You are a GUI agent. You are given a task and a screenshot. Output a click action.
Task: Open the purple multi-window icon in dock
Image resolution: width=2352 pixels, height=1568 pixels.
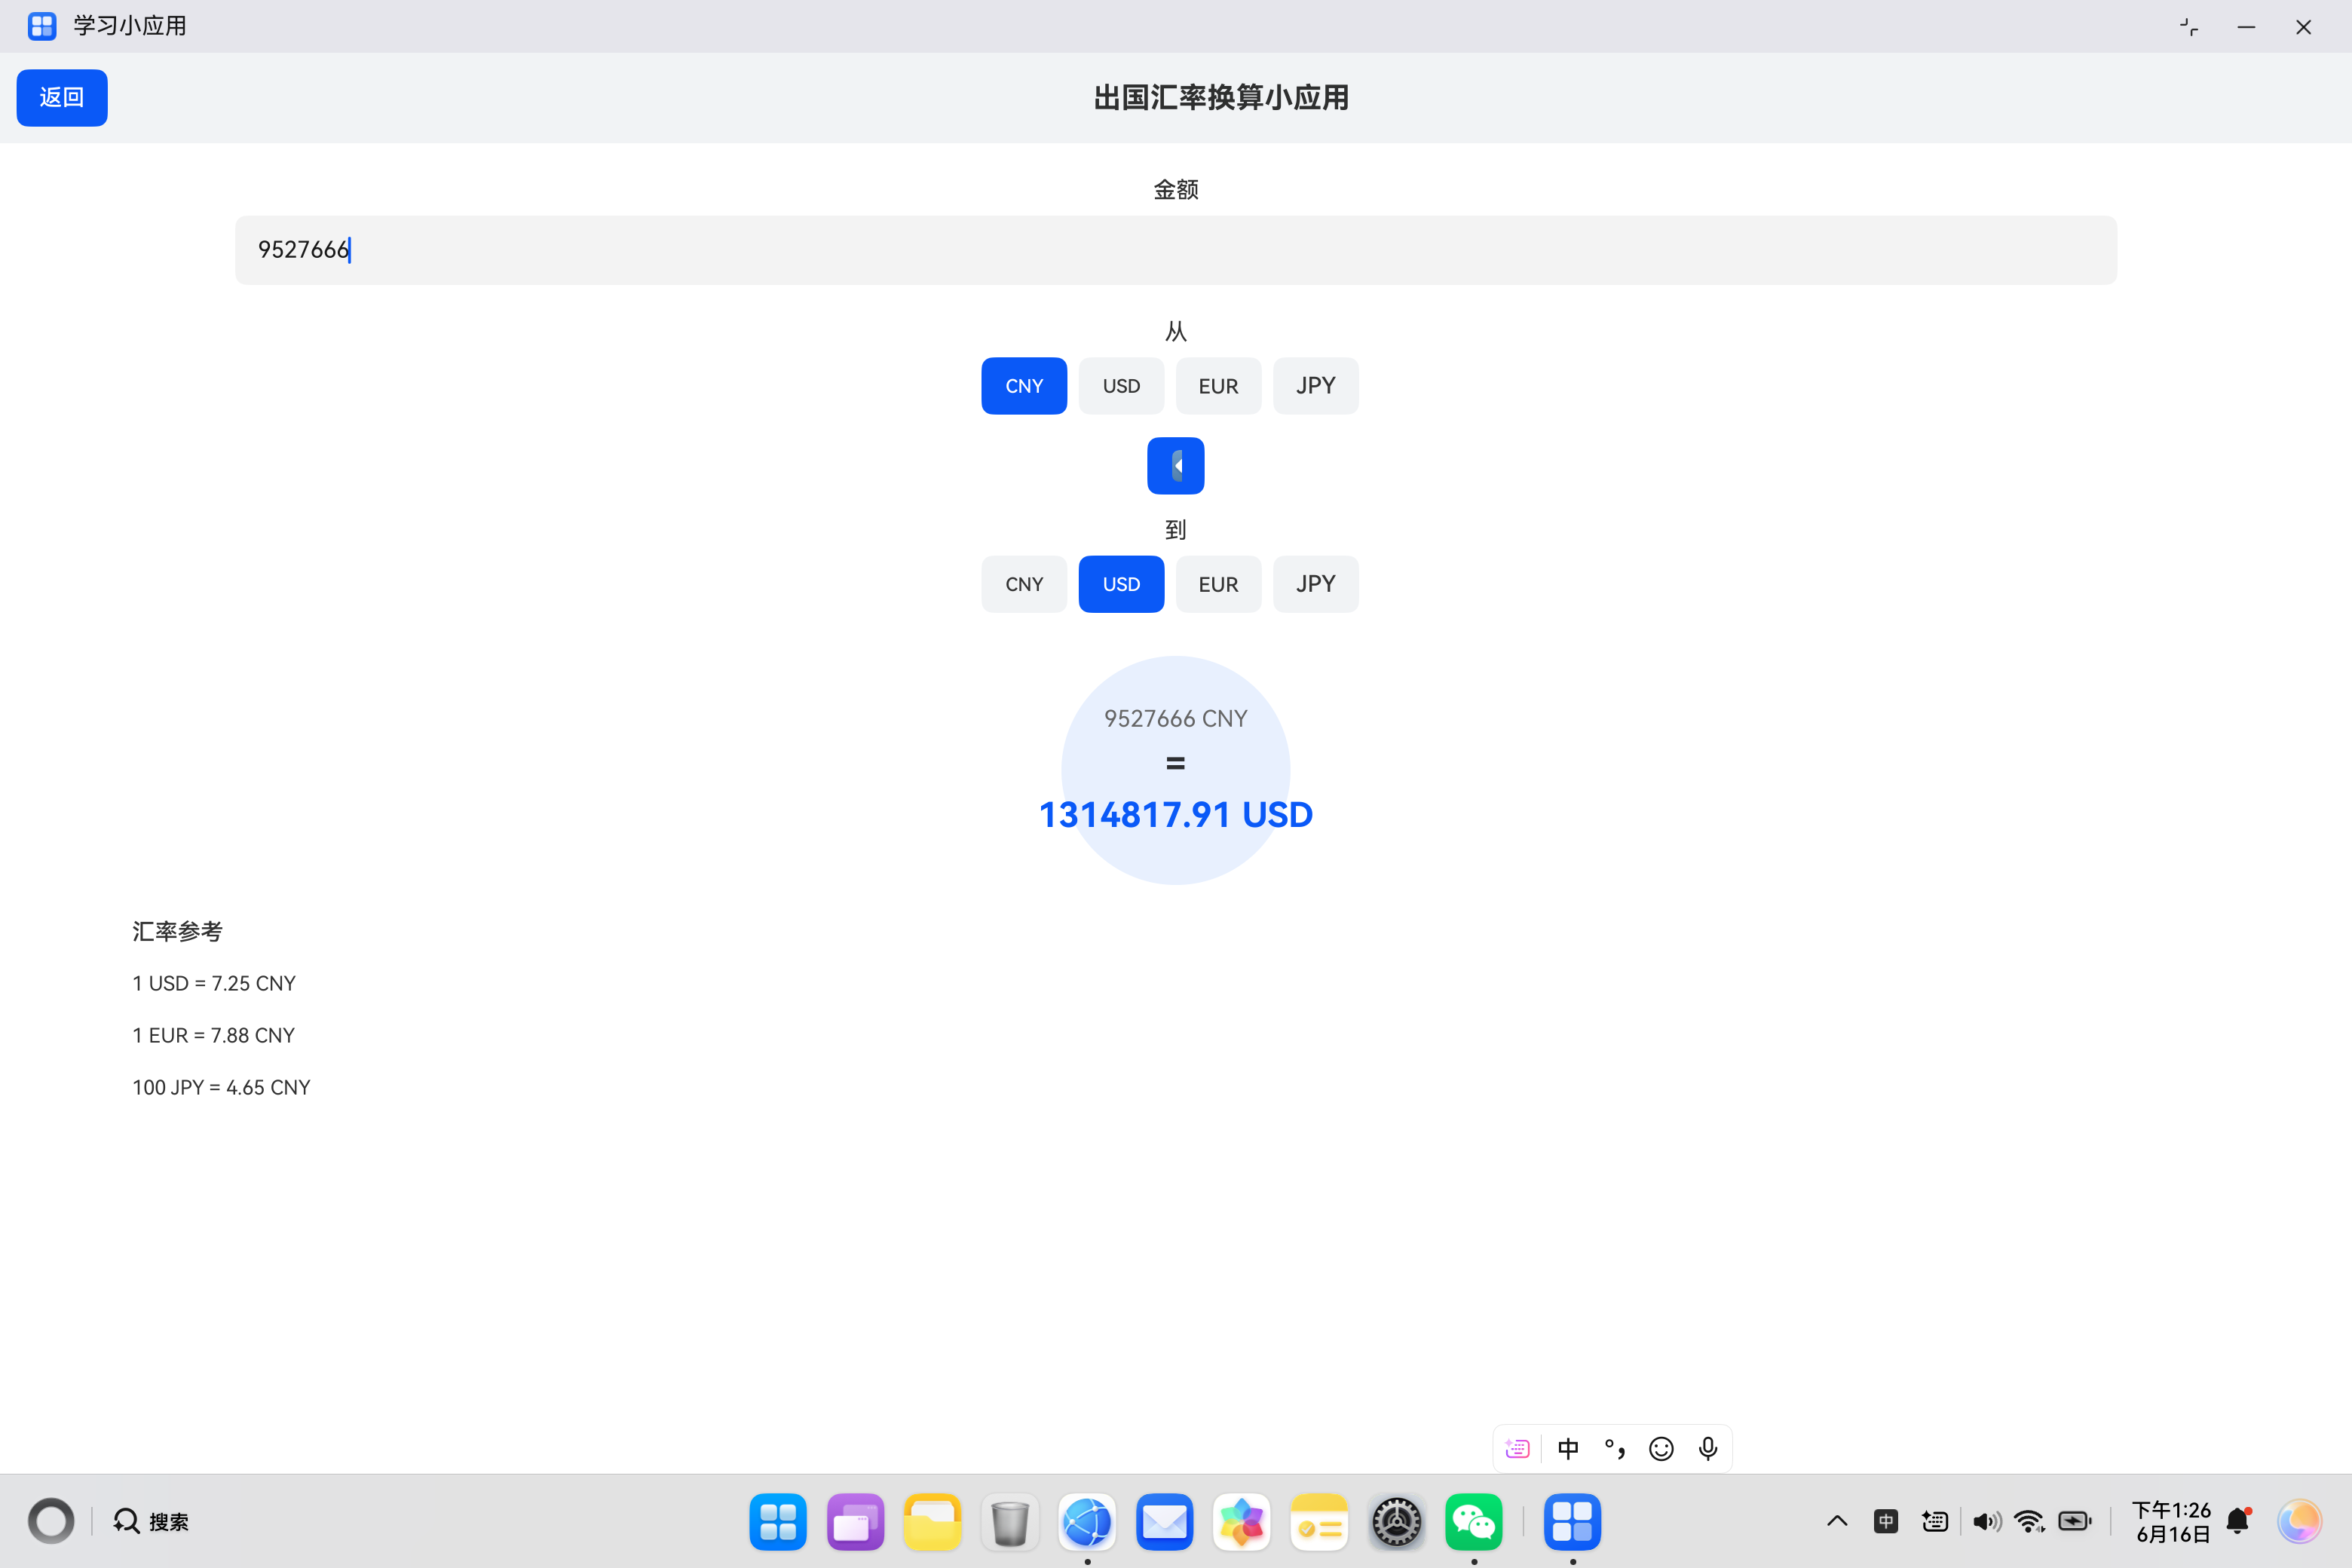pyautogui.click(x=855, y=1521)
